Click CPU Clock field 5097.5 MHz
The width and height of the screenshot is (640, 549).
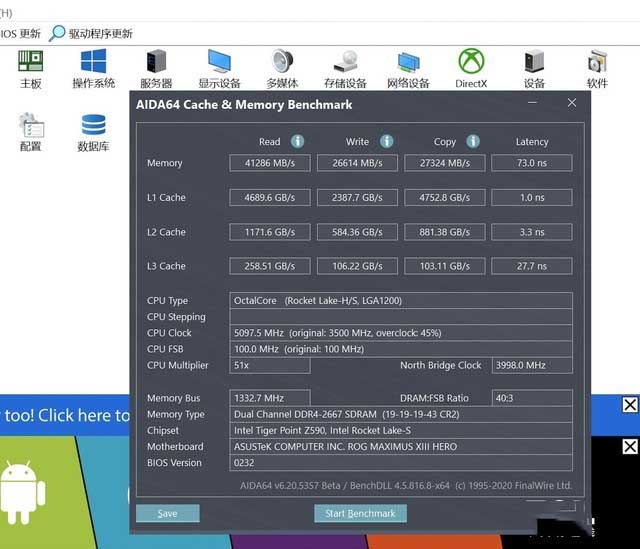point(401,333)
